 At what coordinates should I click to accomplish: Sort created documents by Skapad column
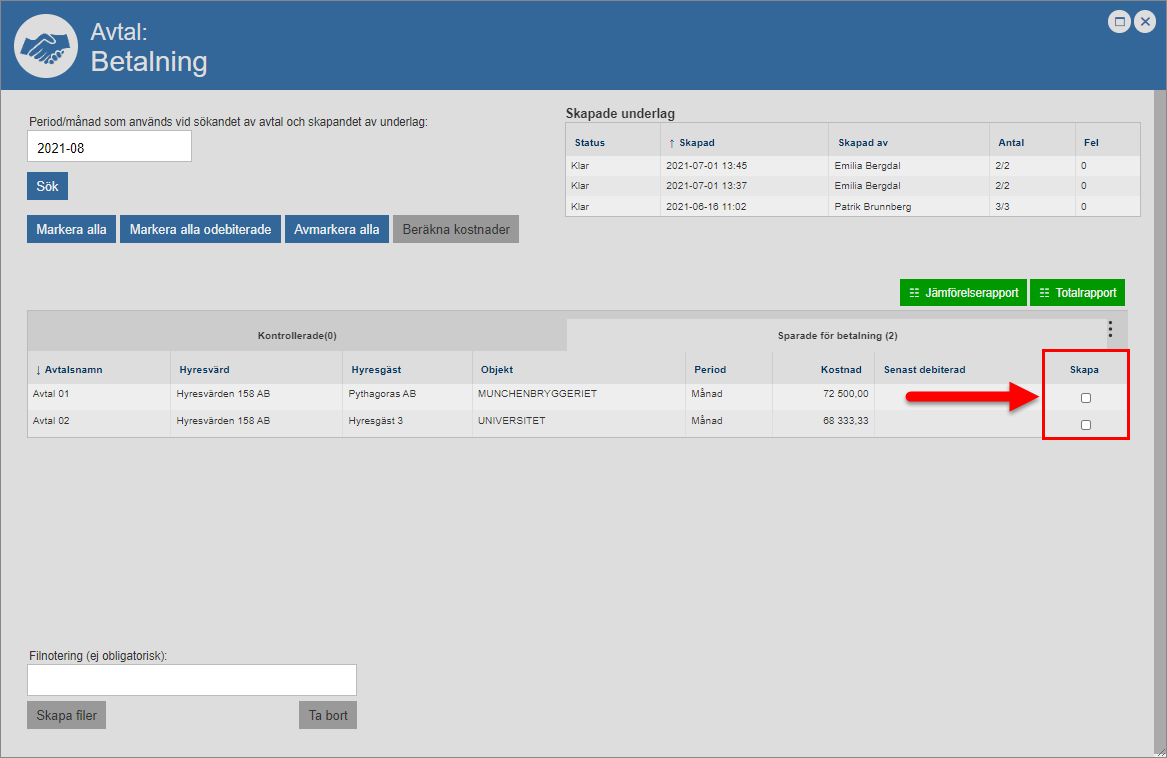coord(696,143)
